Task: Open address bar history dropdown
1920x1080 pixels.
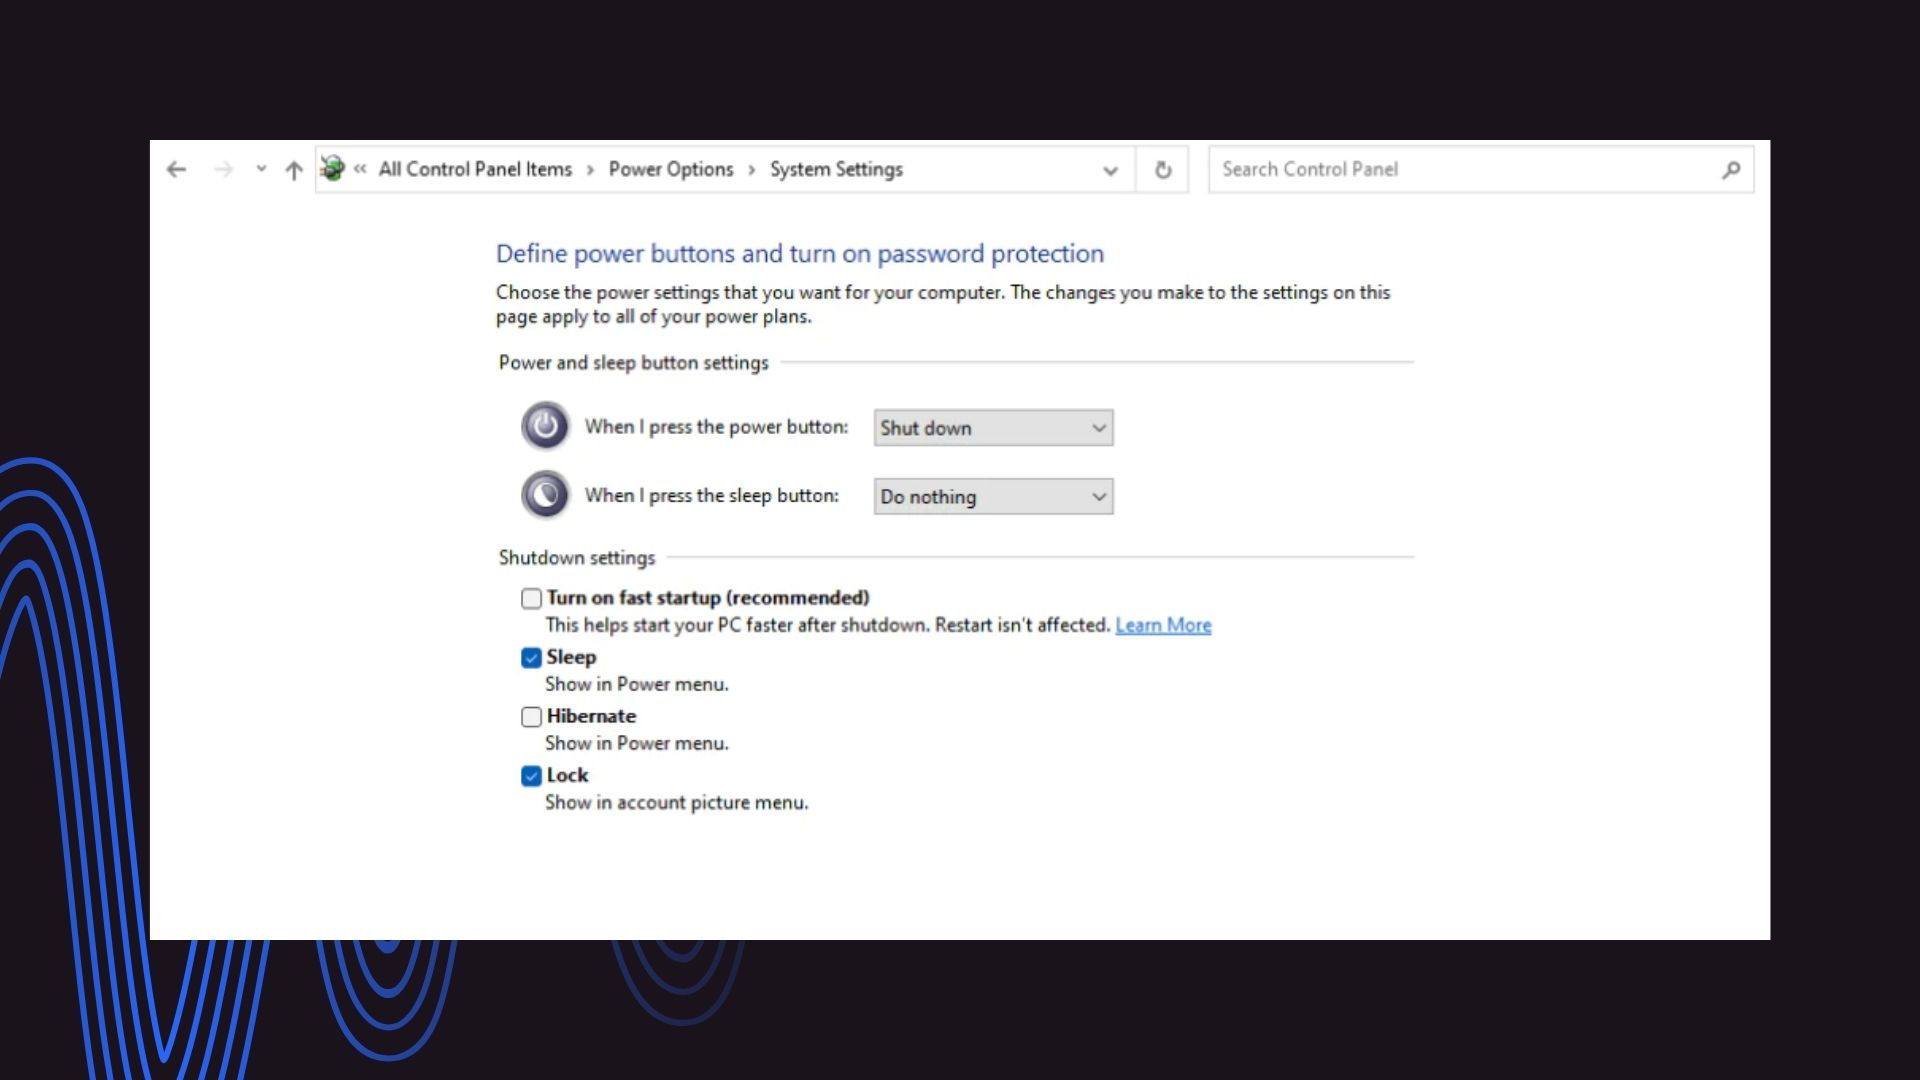Action: (1110, 170)
